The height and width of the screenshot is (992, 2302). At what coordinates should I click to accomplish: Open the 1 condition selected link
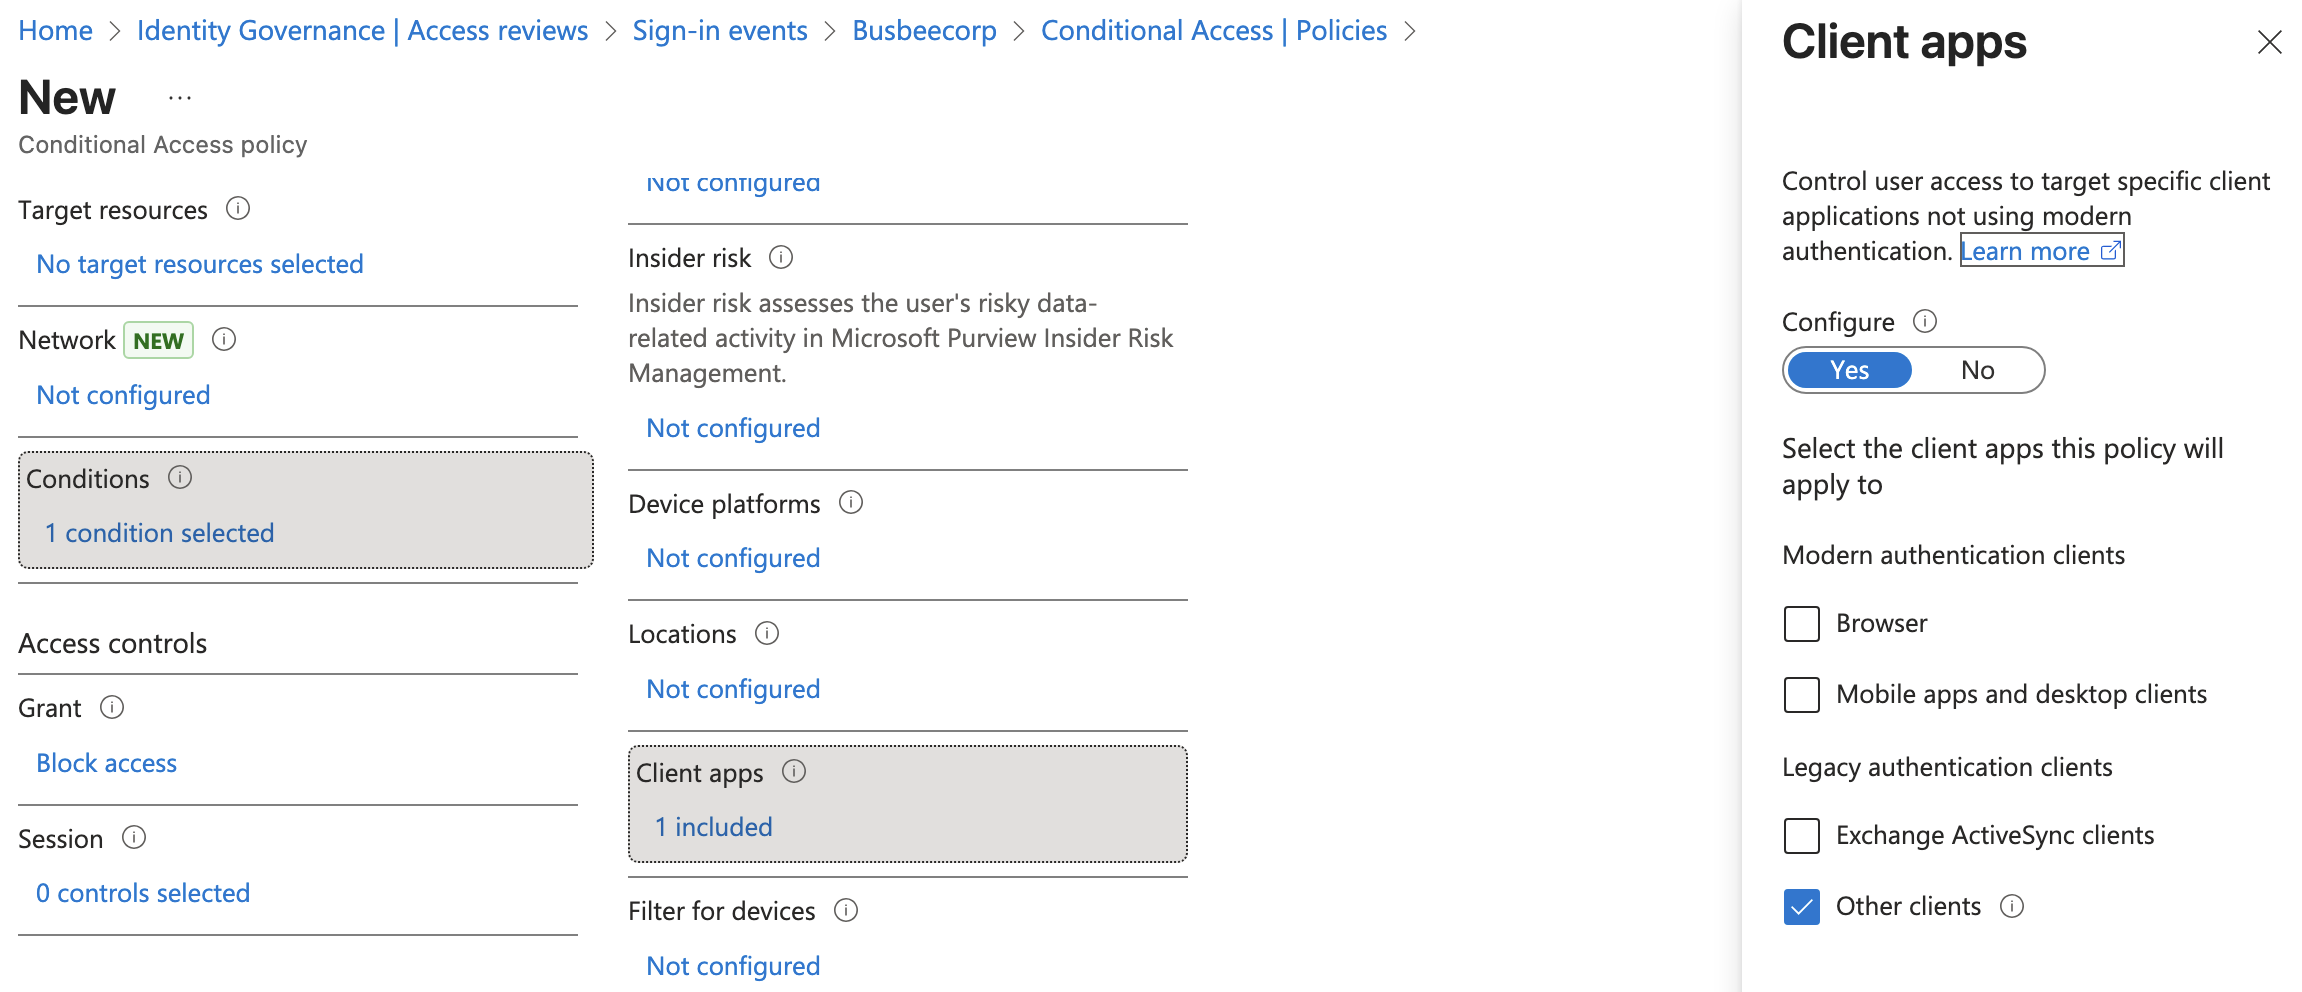pos(159,532)
